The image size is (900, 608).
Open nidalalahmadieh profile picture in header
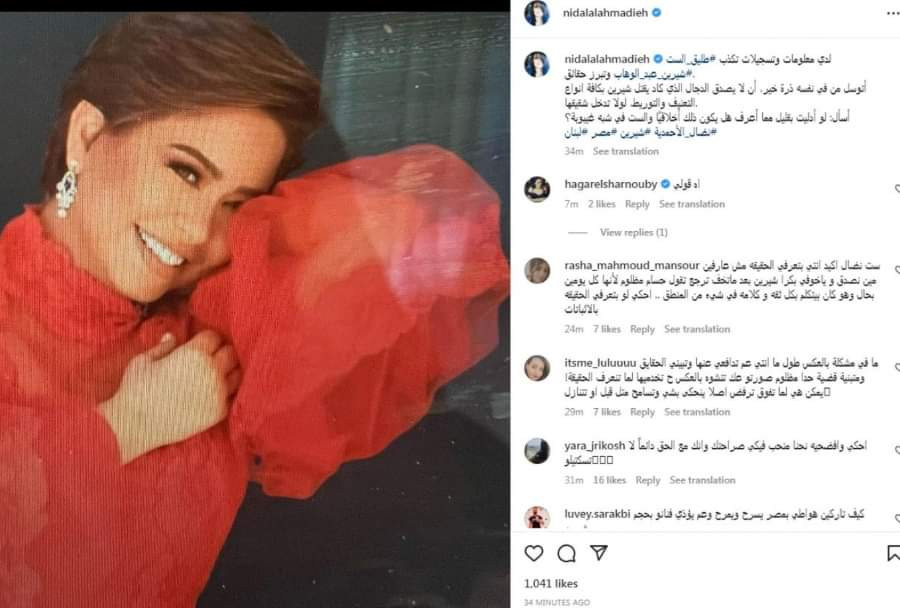[x=537, y=13]
